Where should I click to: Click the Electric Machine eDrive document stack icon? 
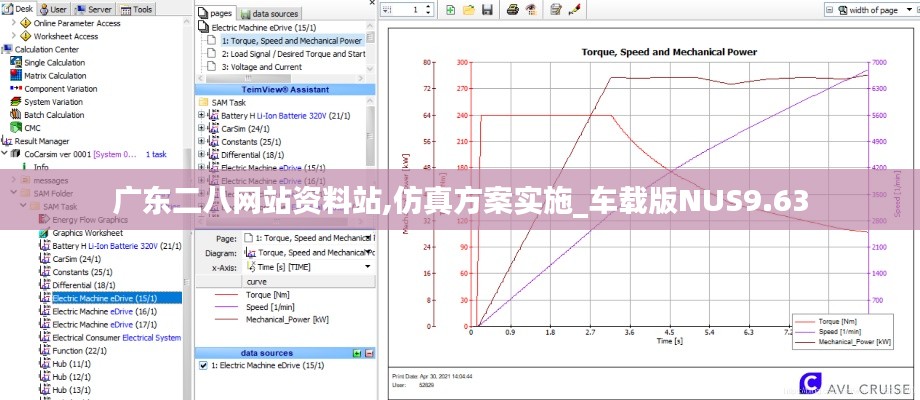pos(204,27)
